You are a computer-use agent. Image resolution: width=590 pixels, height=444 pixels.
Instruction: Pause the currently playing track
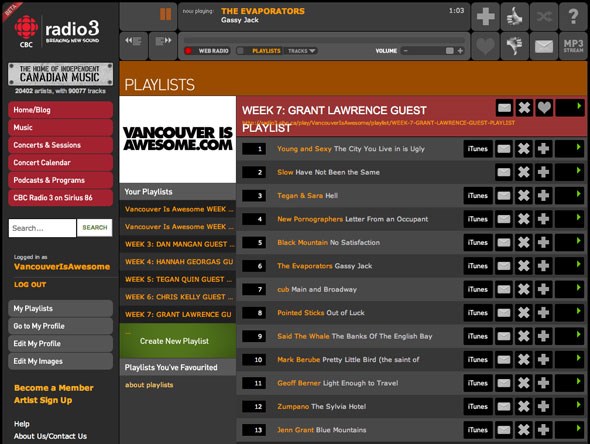pos(165,15)
